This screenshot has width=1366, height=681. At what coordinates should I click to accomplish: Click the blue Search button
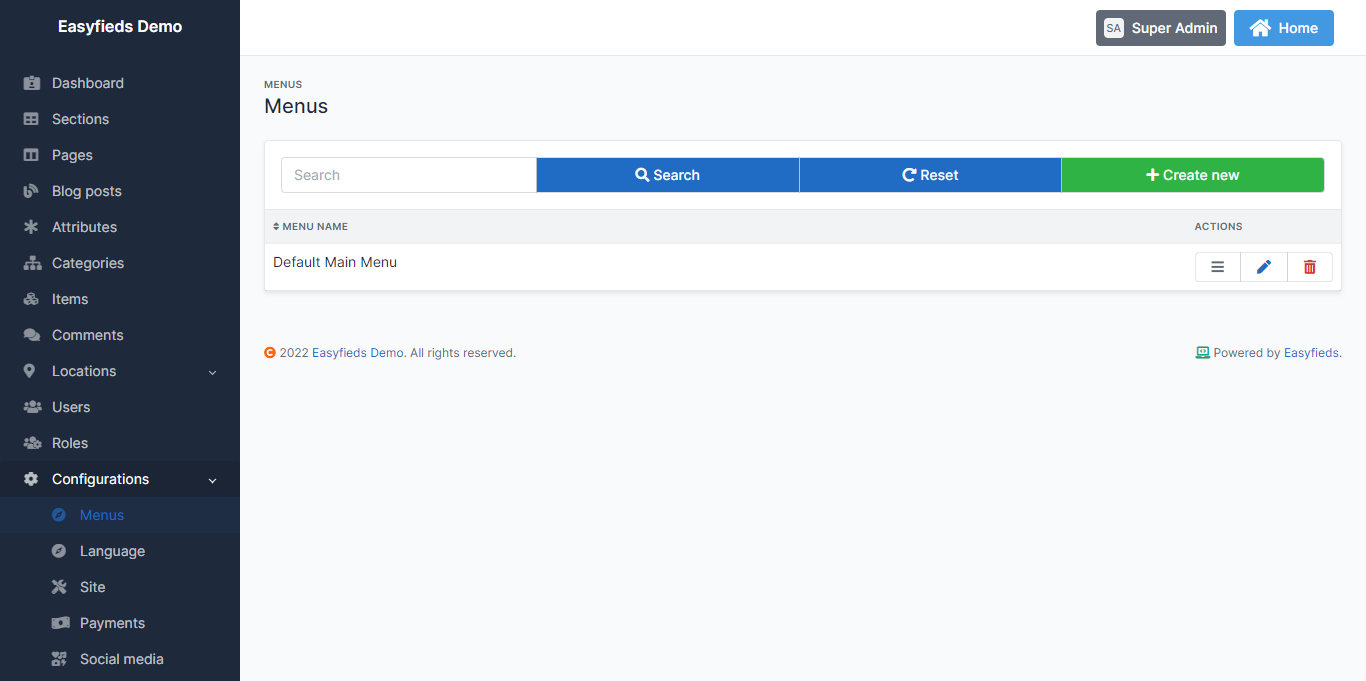coord(668,175)
